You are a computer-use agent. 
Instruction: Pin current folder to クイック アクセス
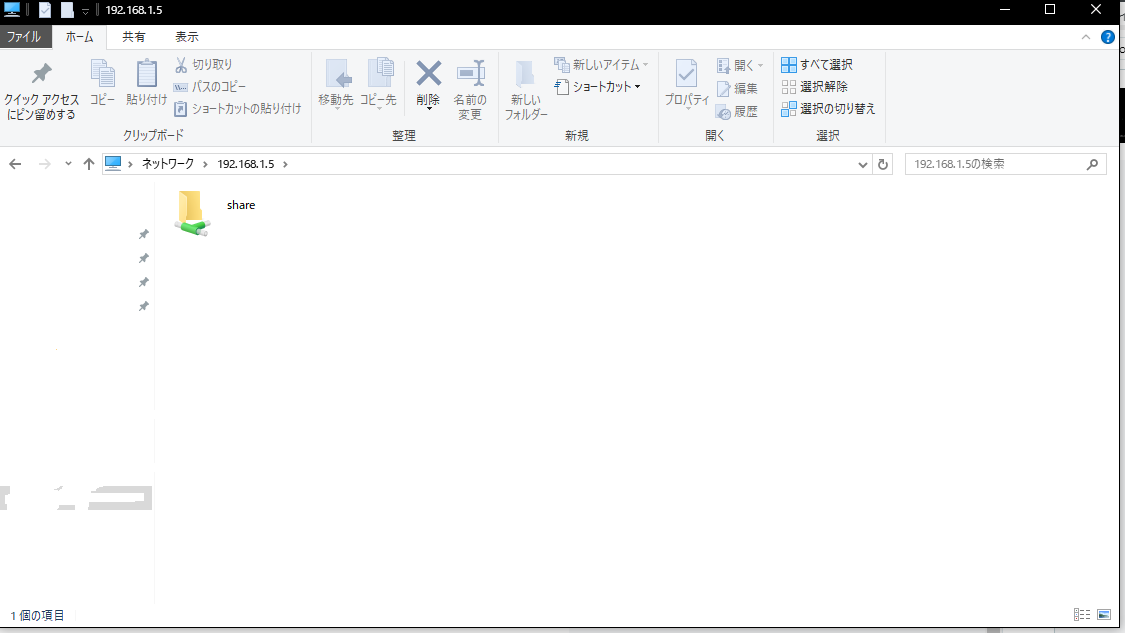tap(40, 90)
